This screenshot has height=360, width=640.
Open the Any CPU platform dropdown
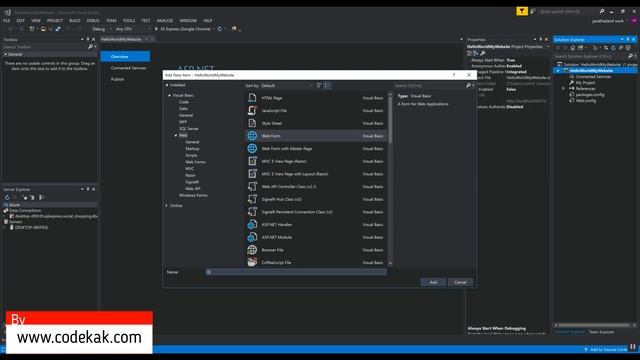pyautogui.click(x=133, y=29)
